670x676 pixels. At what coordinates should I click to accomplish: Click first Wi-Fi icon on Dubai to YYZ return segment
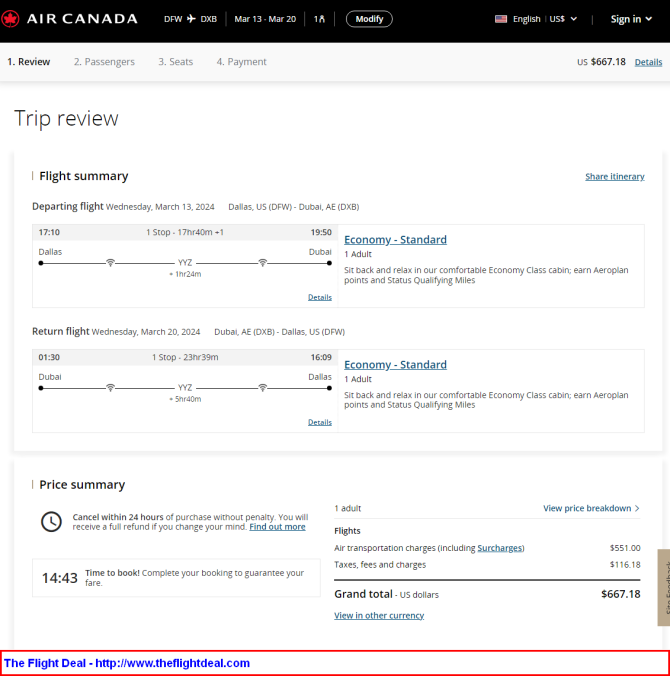point(110,388)
